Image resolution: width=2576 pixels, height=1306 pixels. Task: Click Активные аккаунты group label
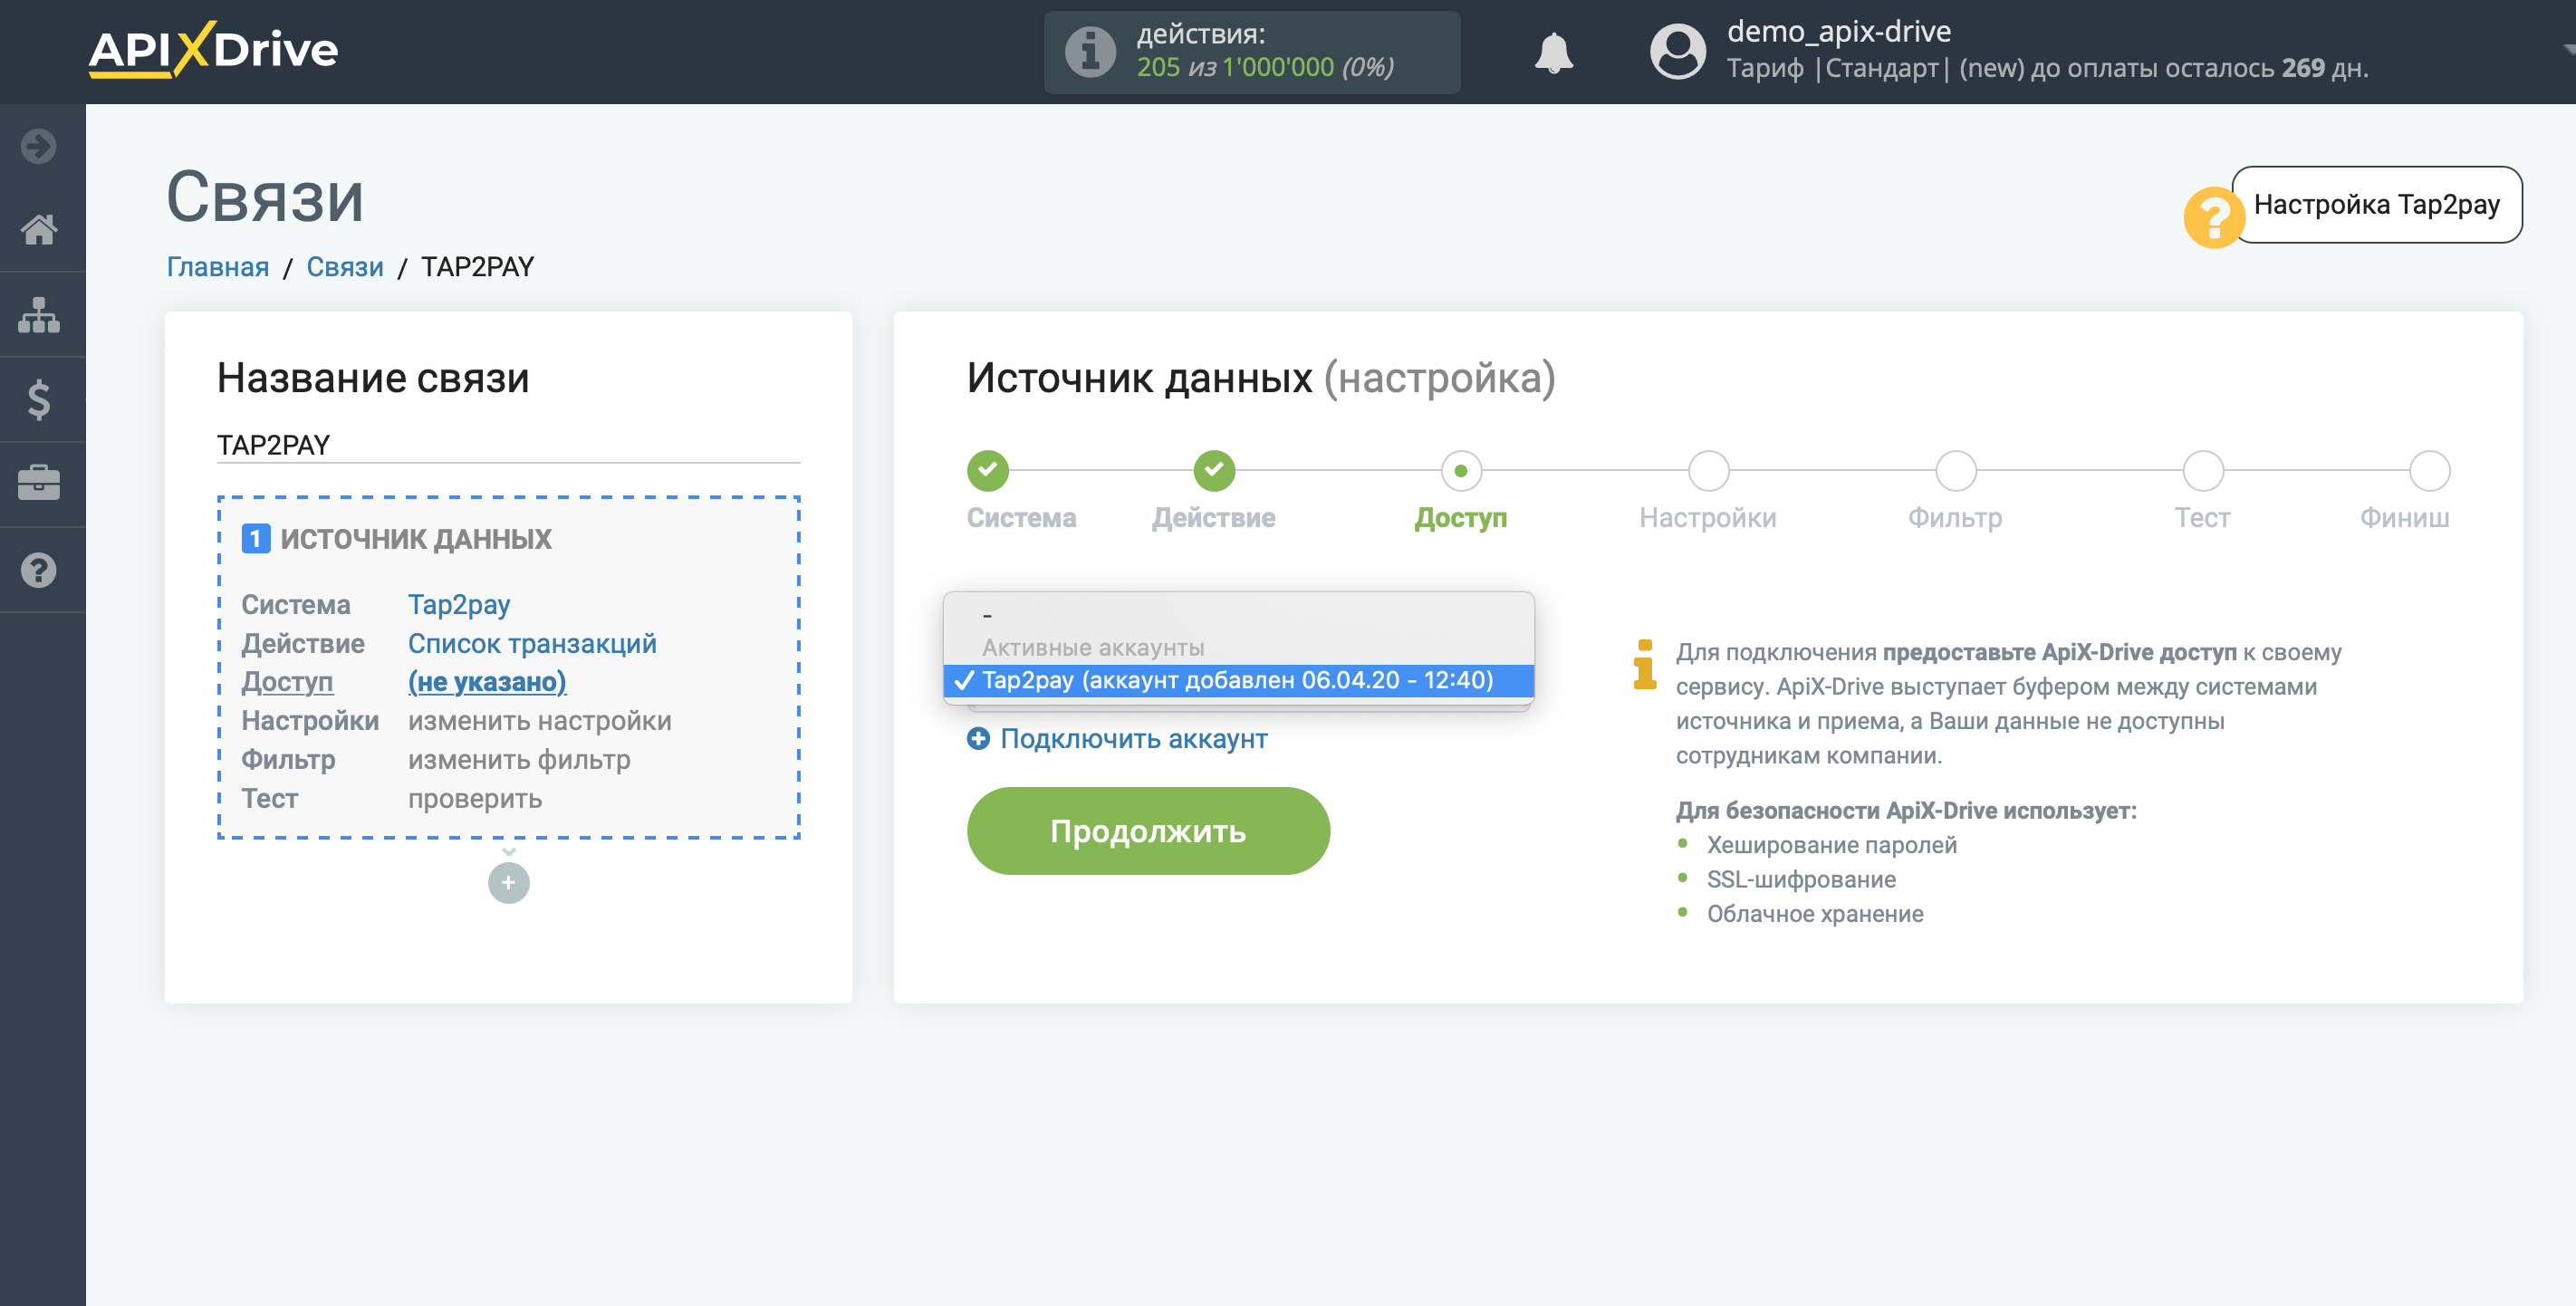click(1093, 648)
